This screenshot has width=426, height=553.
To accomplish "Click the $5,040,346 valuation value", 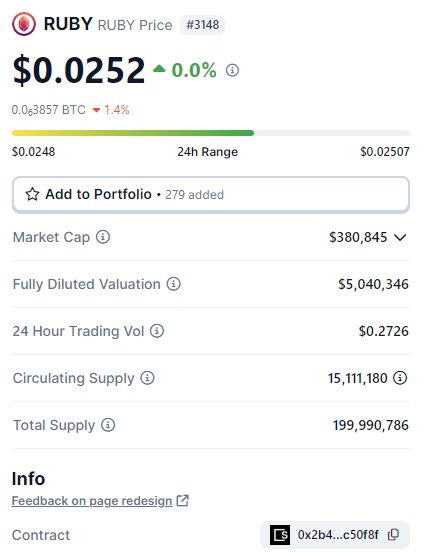I will click(x=373, y=284).
